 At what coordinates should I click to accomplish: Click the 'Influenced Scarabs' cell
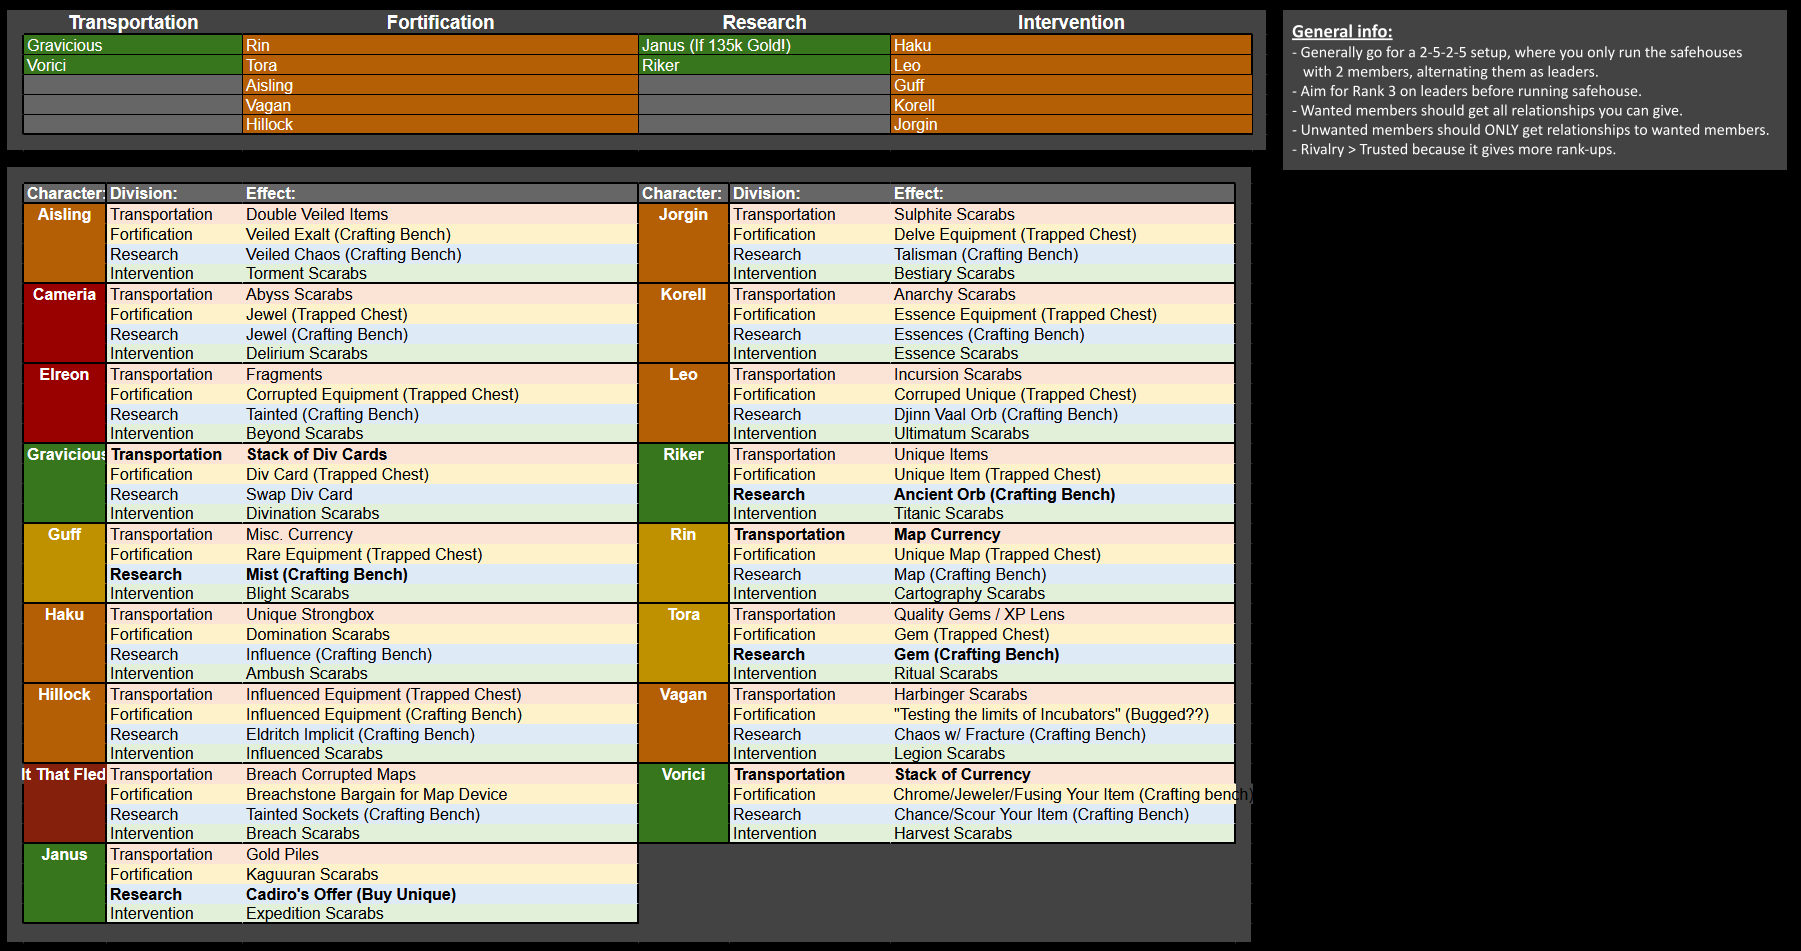pyautogui.click(x=440, y=753)
